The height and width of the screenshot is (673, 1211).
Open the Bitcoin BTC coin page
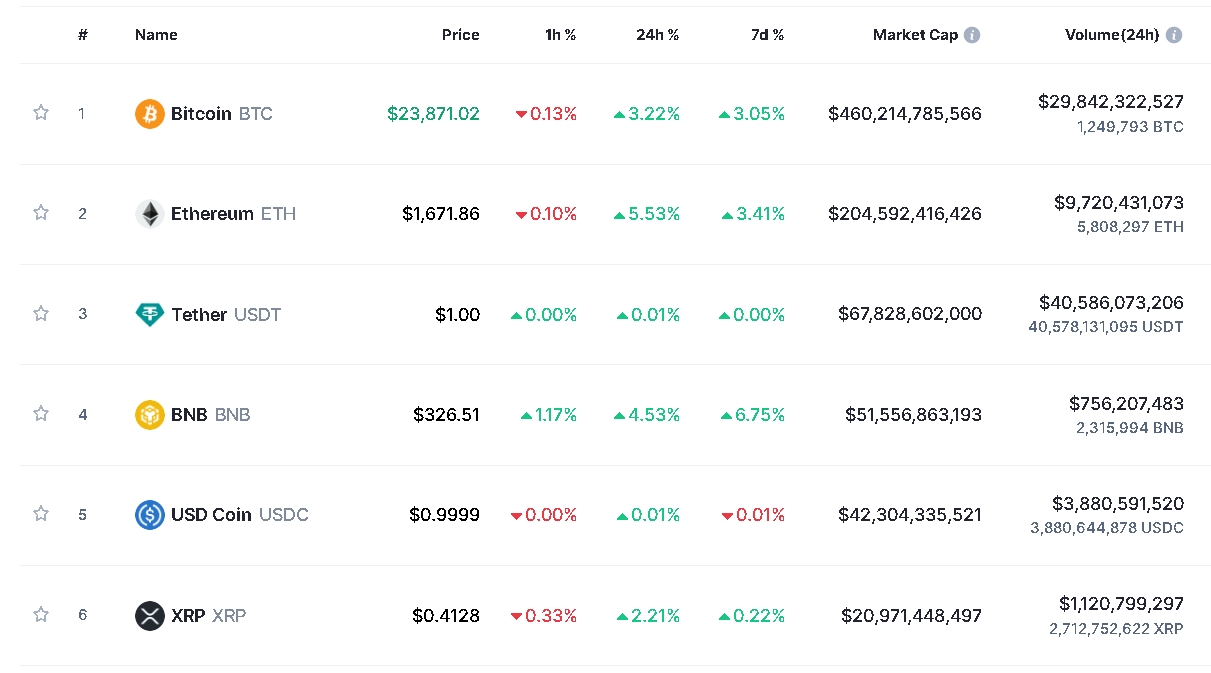pyautogui.click(x=204, y=114)
